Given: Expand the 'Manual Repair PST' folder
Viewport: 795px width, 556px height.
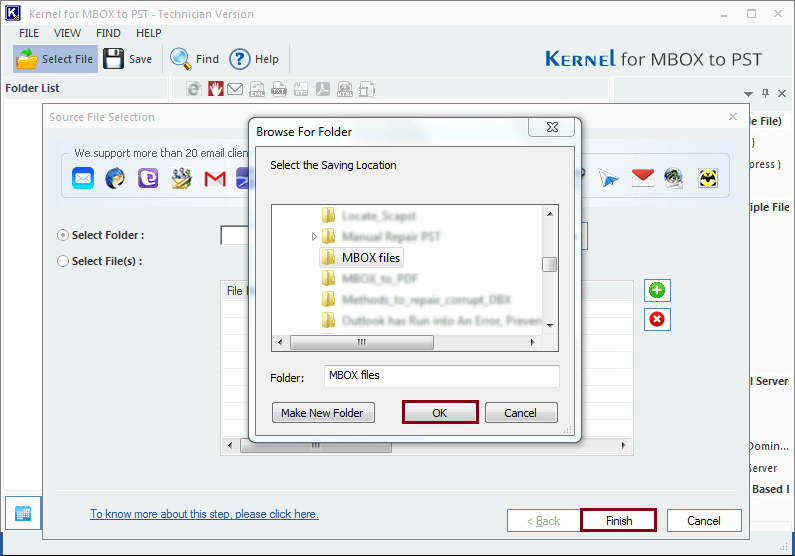Looking at the screenshot, I should (x=314, y=237).
